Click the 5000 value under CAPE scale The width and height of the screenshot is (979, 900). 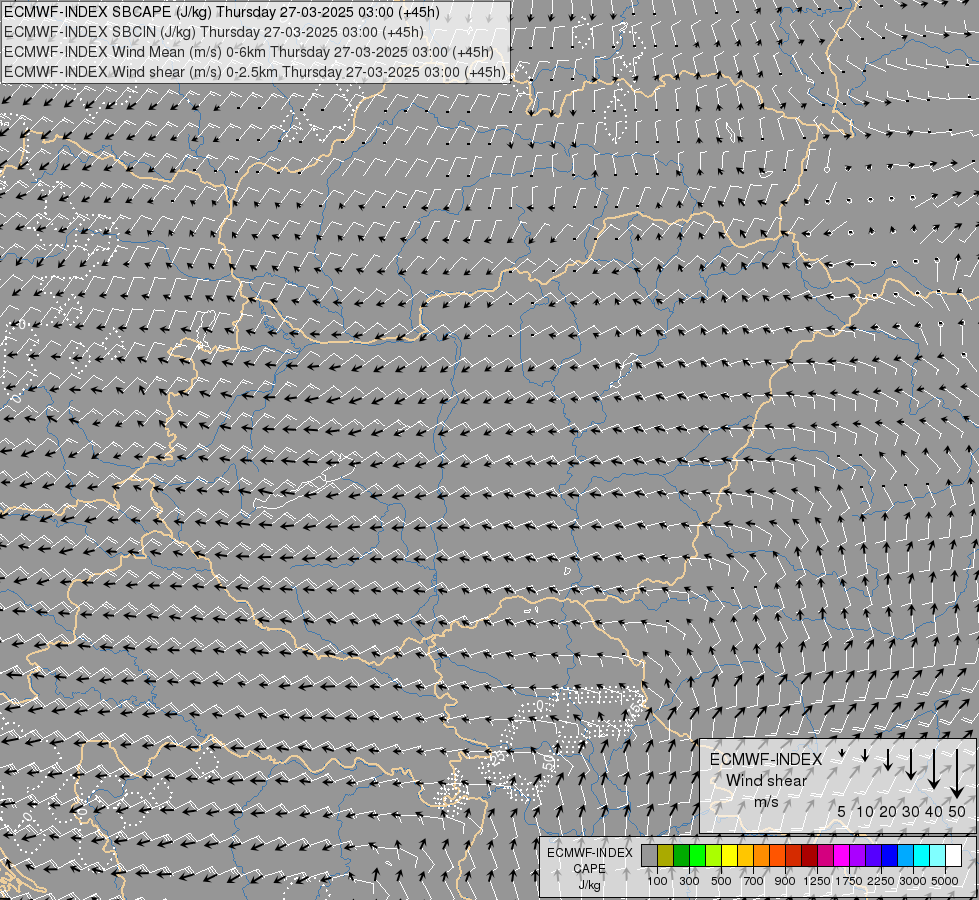tap(945, 881)
